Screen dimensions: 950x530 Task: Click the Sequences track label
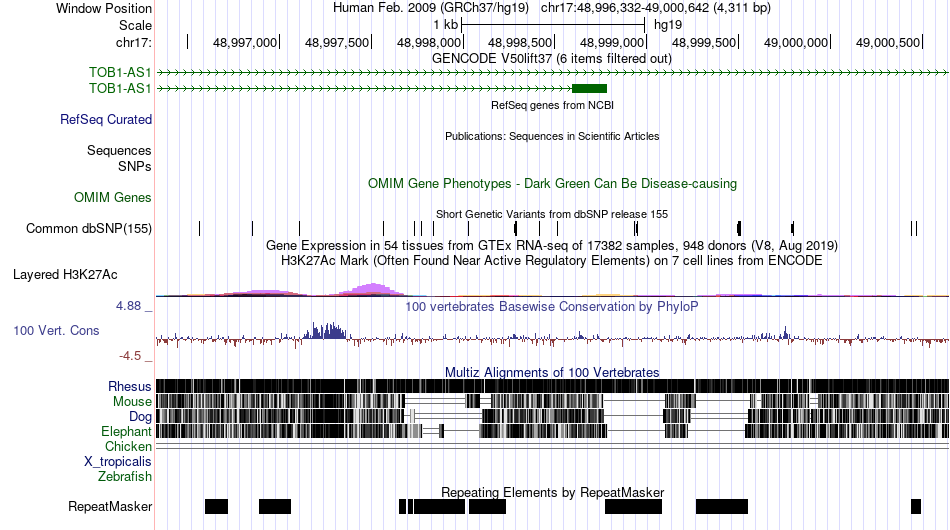[x=119, y=150]
